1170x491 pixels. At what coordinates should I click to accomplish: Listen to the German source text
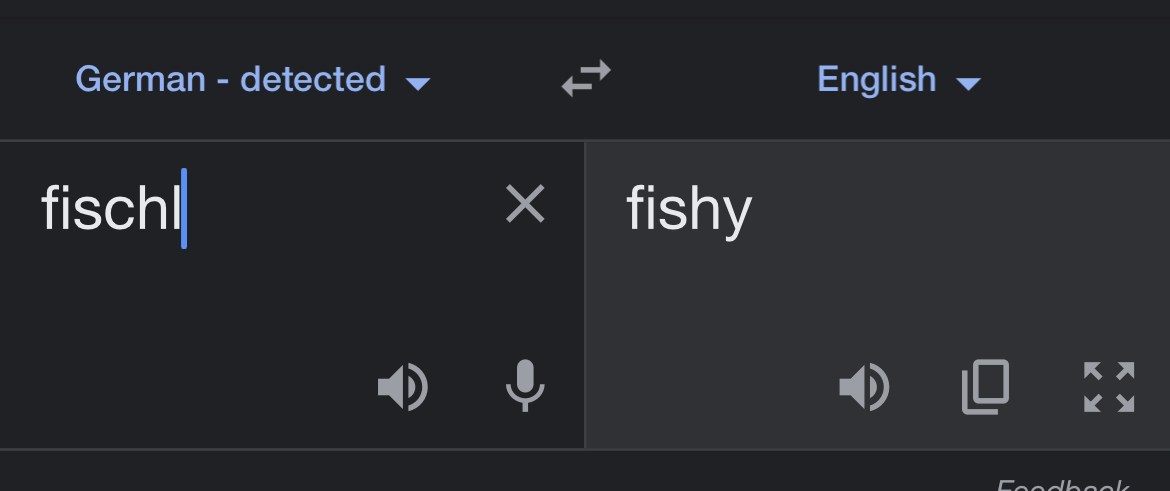pyautogui.click(x=403, y=387)
